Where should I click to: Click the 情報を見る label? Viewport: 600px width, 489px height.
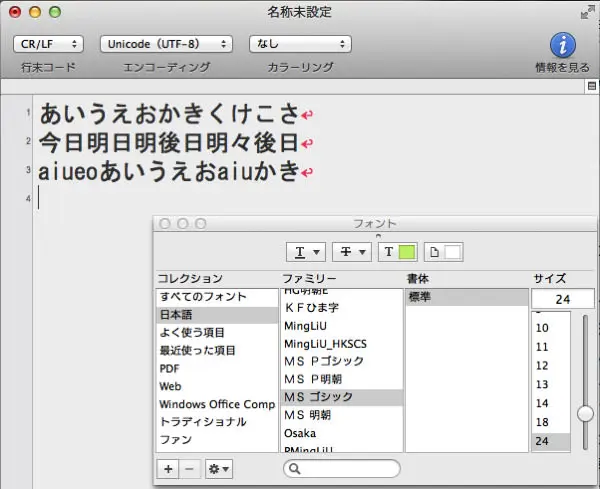pyautogui.click(x=562, y=67)
